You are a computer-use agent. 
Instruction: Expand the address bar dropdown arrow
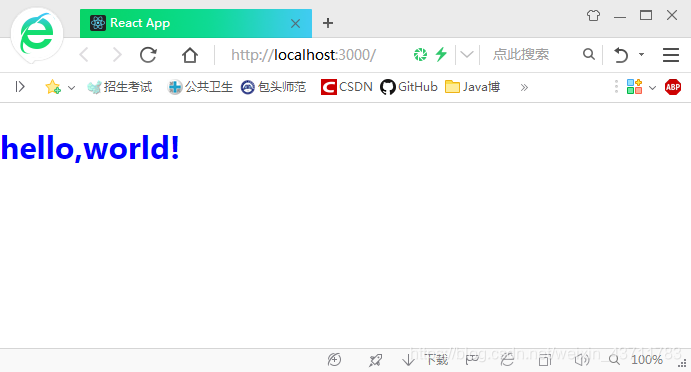[x=467, y=55]
